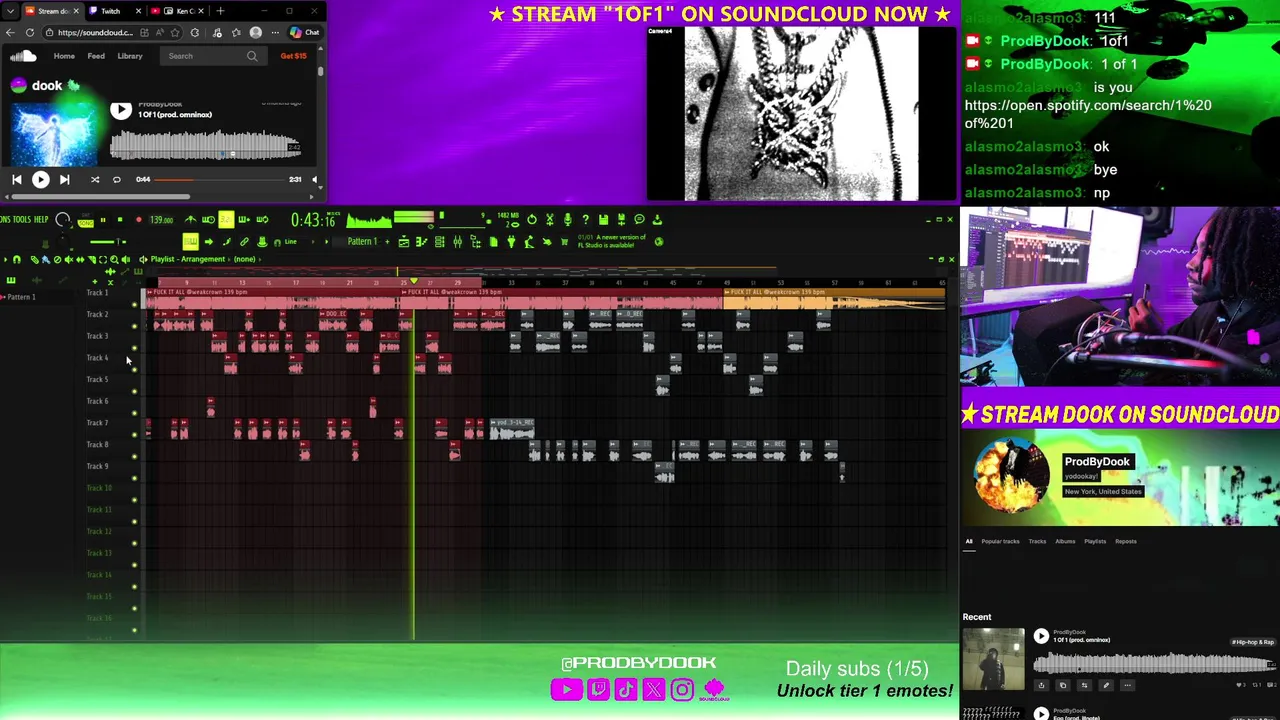The height and width of the screenshot is (720, 1280).
Task: Click the link icon in FL toolbar
Action: (244, 242)
